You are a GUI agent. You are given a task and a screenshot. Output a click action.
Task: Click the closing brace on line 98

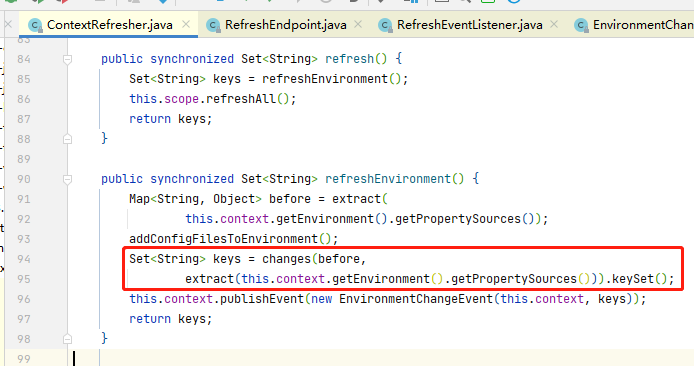point(104,339)
